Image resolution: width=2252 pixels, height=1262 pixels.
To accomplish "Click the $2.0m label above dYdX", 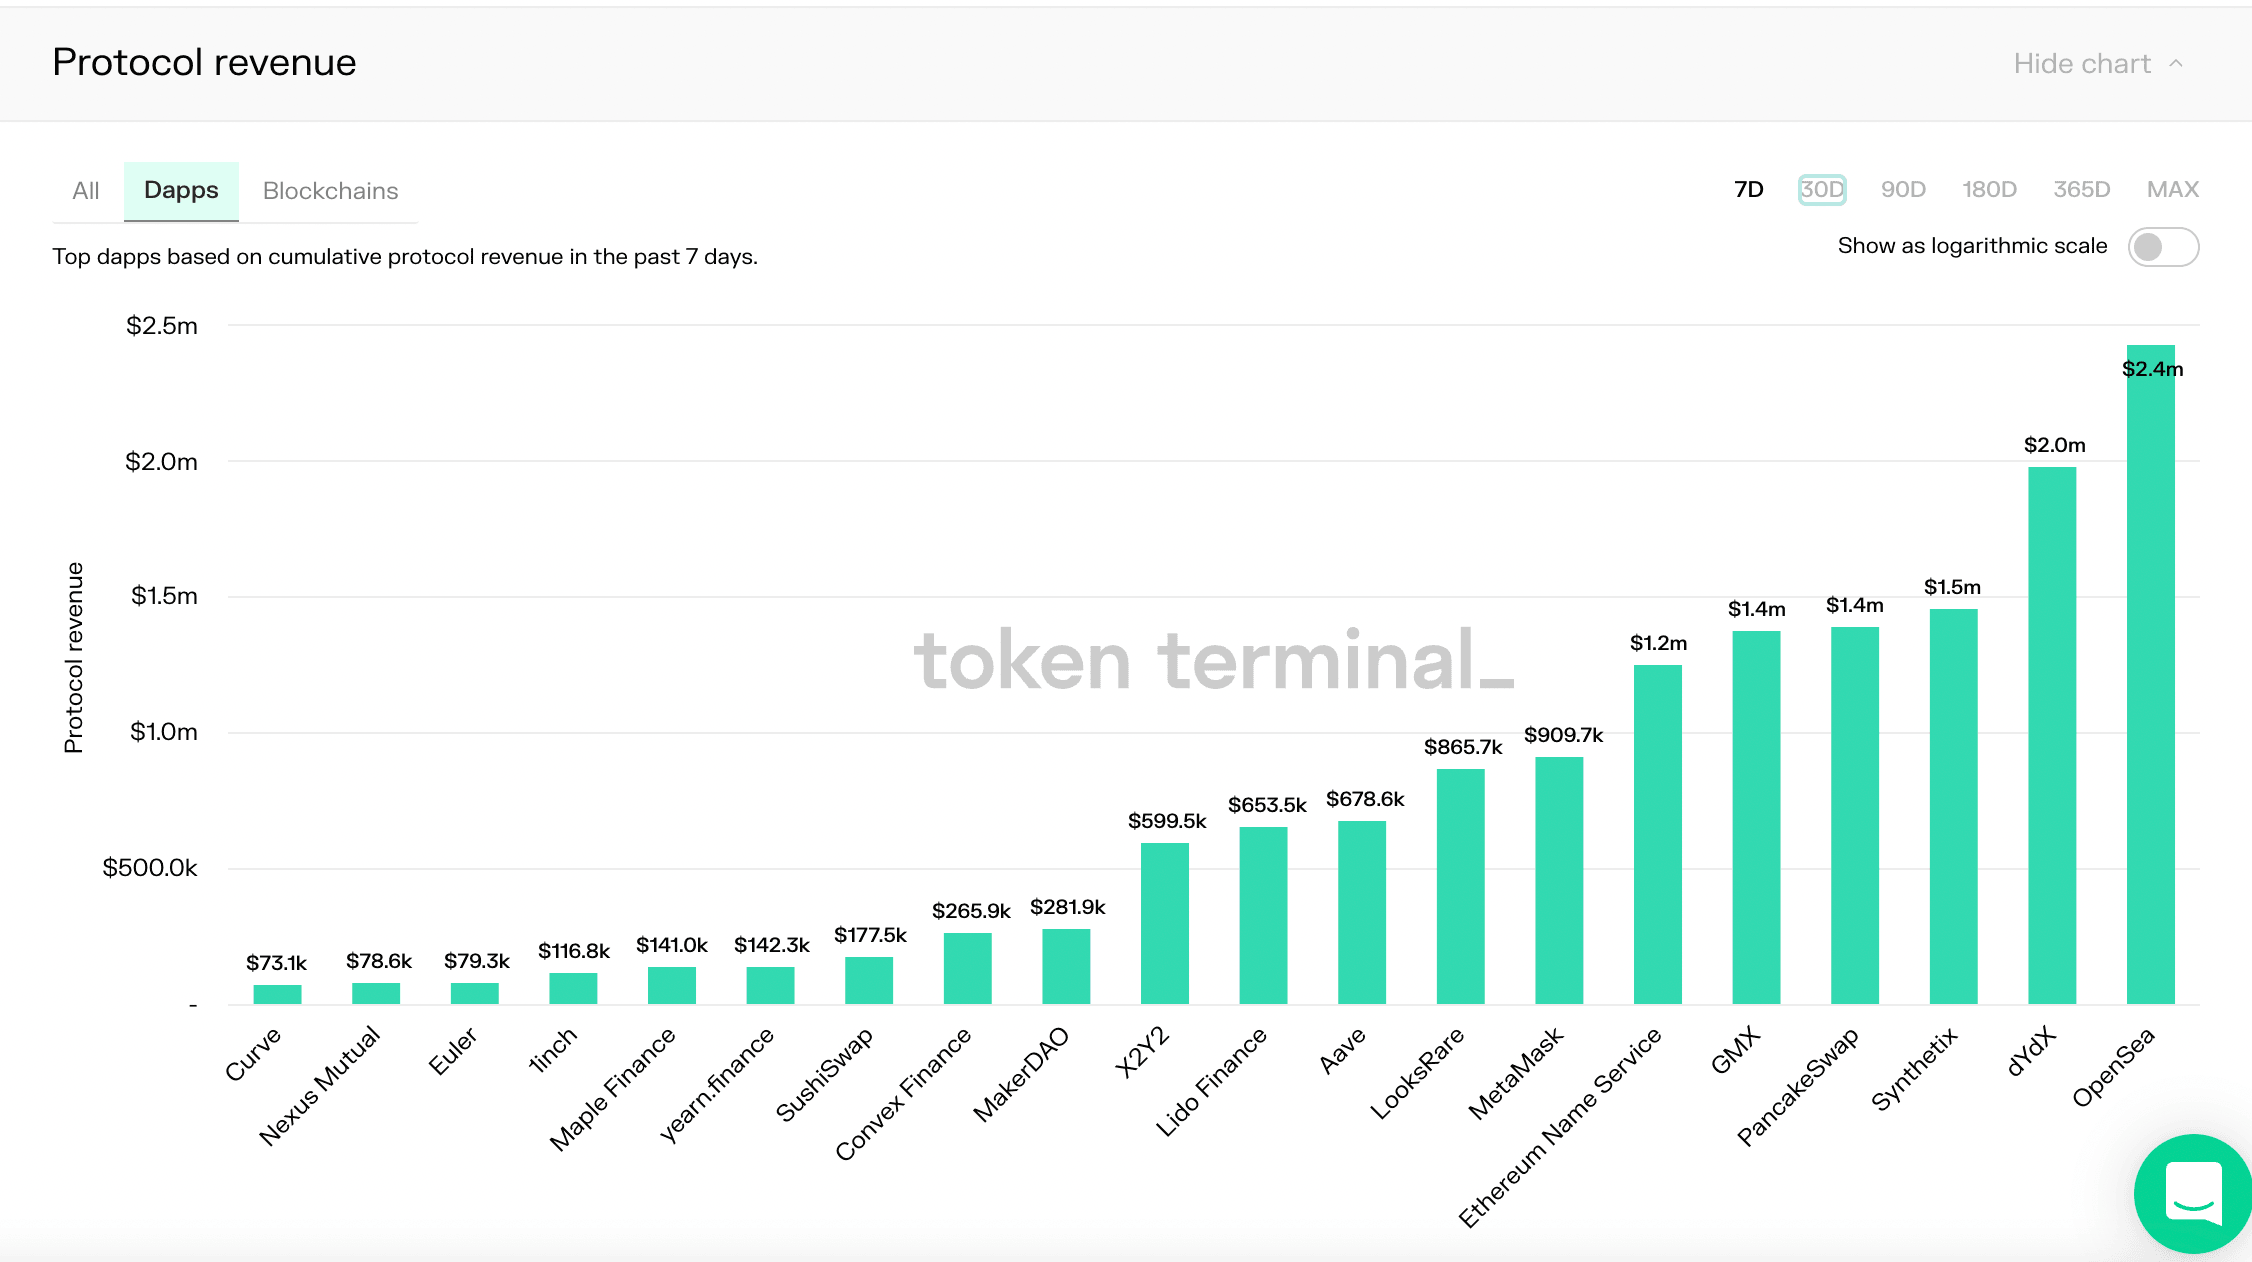I will (2054, 445).
